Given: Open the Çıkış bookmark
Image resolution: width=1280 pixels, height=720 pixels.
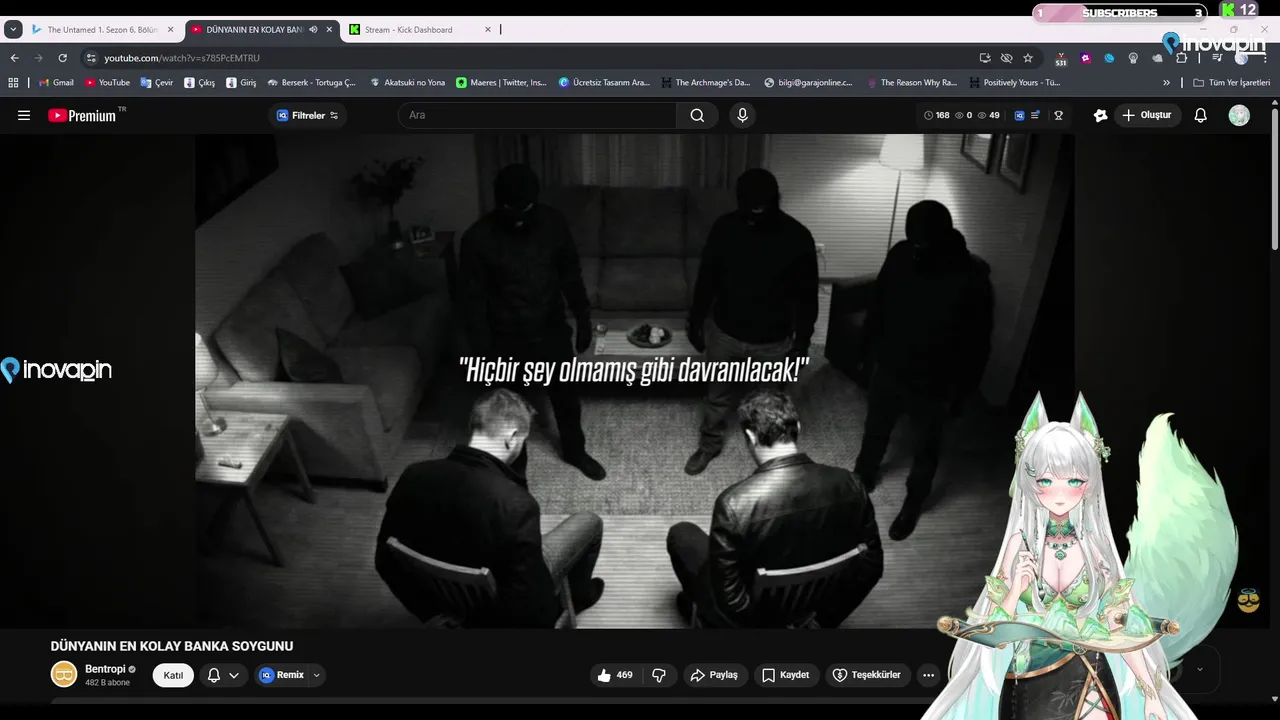Looking at the screenshot, I should [x=199, y=83].
